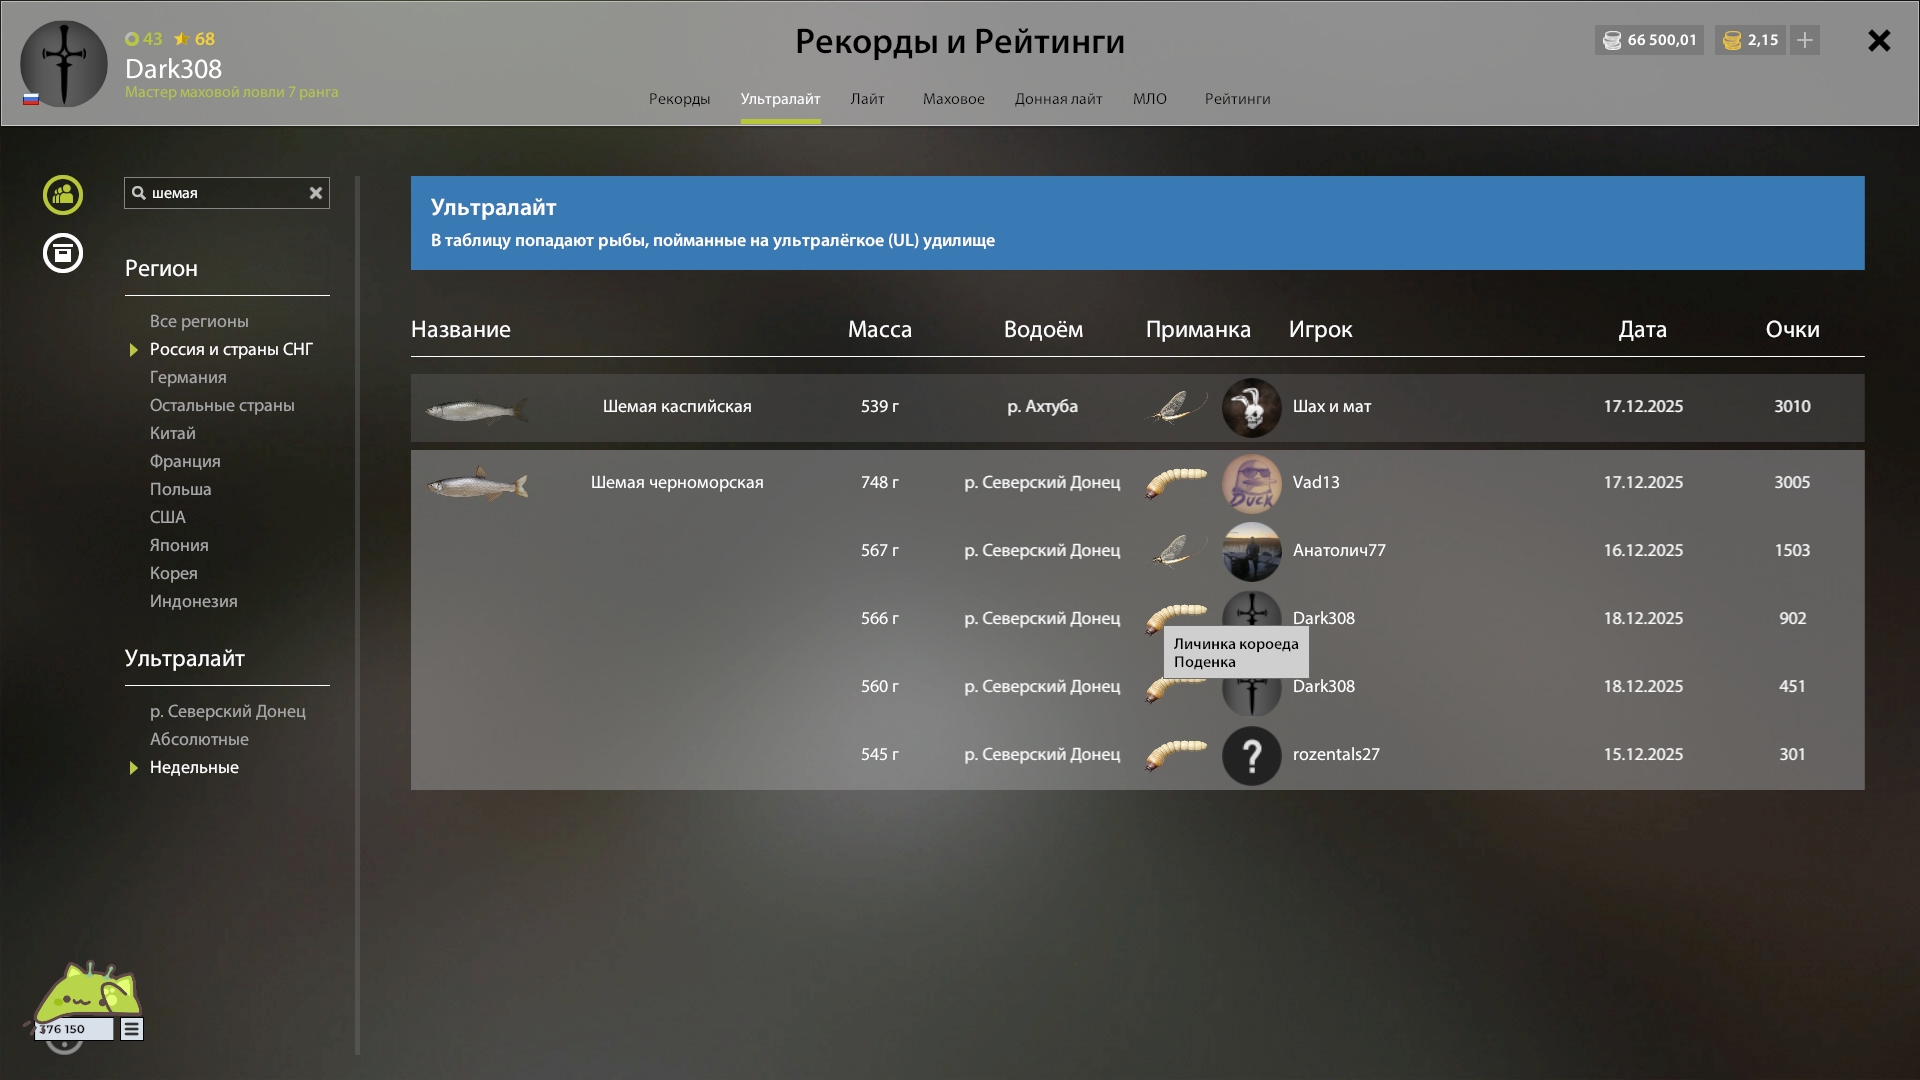Select р. Северский Донец filter
This screenshot has height=1080, width=1920.
228,711
